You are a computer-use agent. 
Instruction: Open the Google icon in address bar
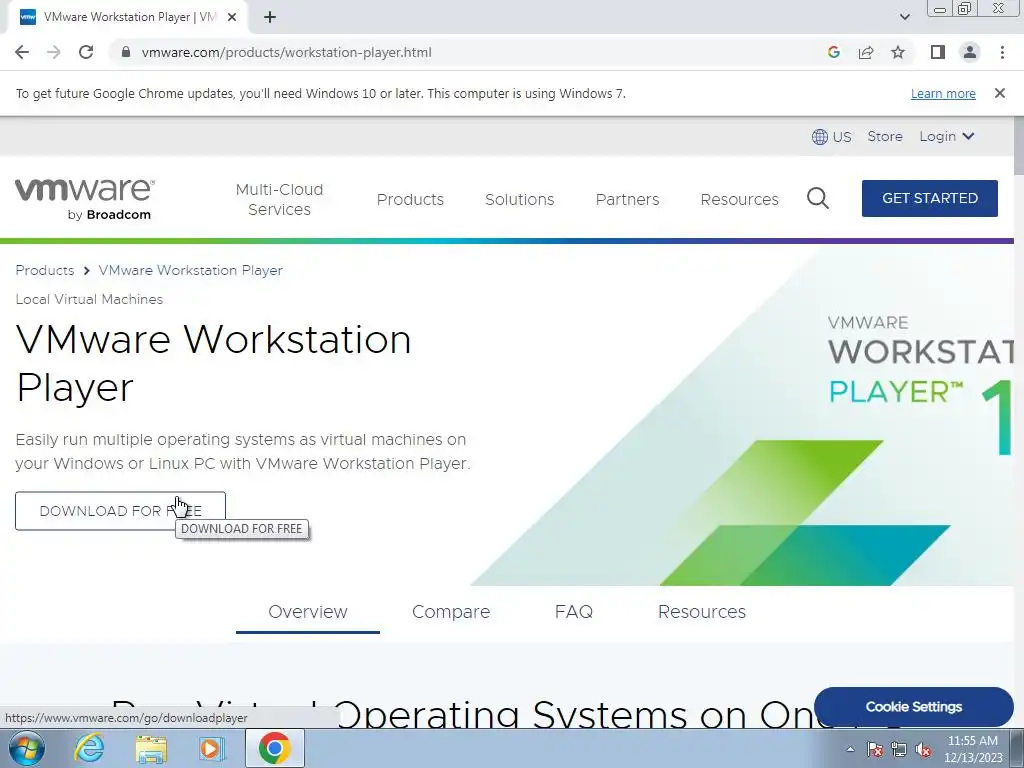pyautogui.click(x=833, y=52)
